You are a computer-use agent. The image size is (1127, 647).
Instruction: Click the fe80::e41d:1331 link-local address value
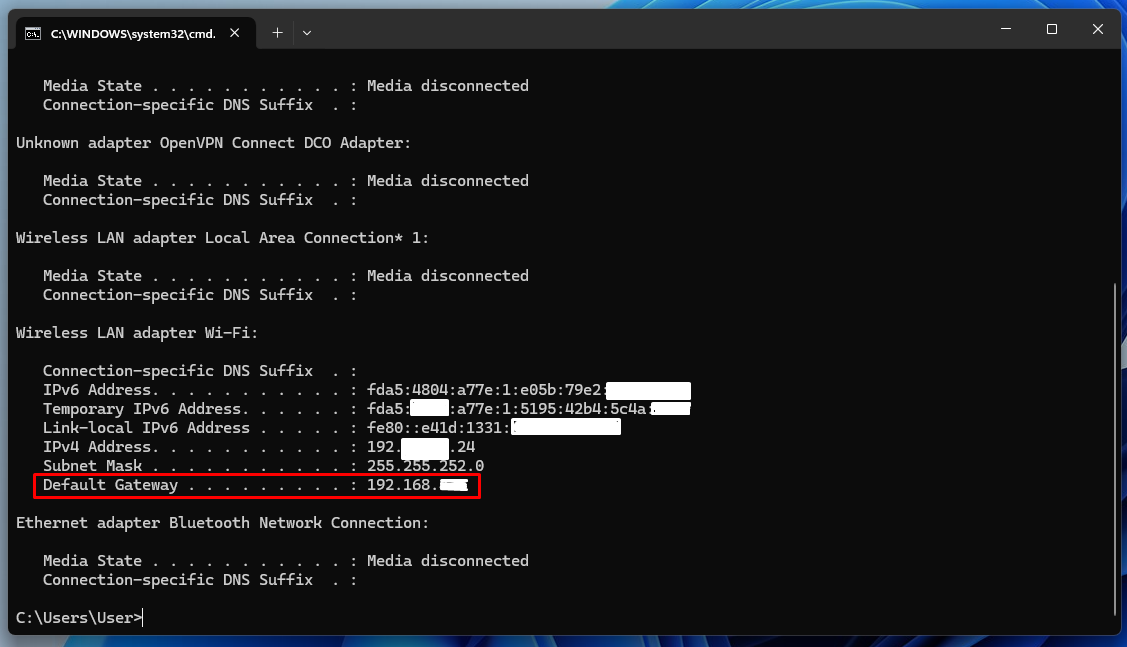click(x=422, y=428)
